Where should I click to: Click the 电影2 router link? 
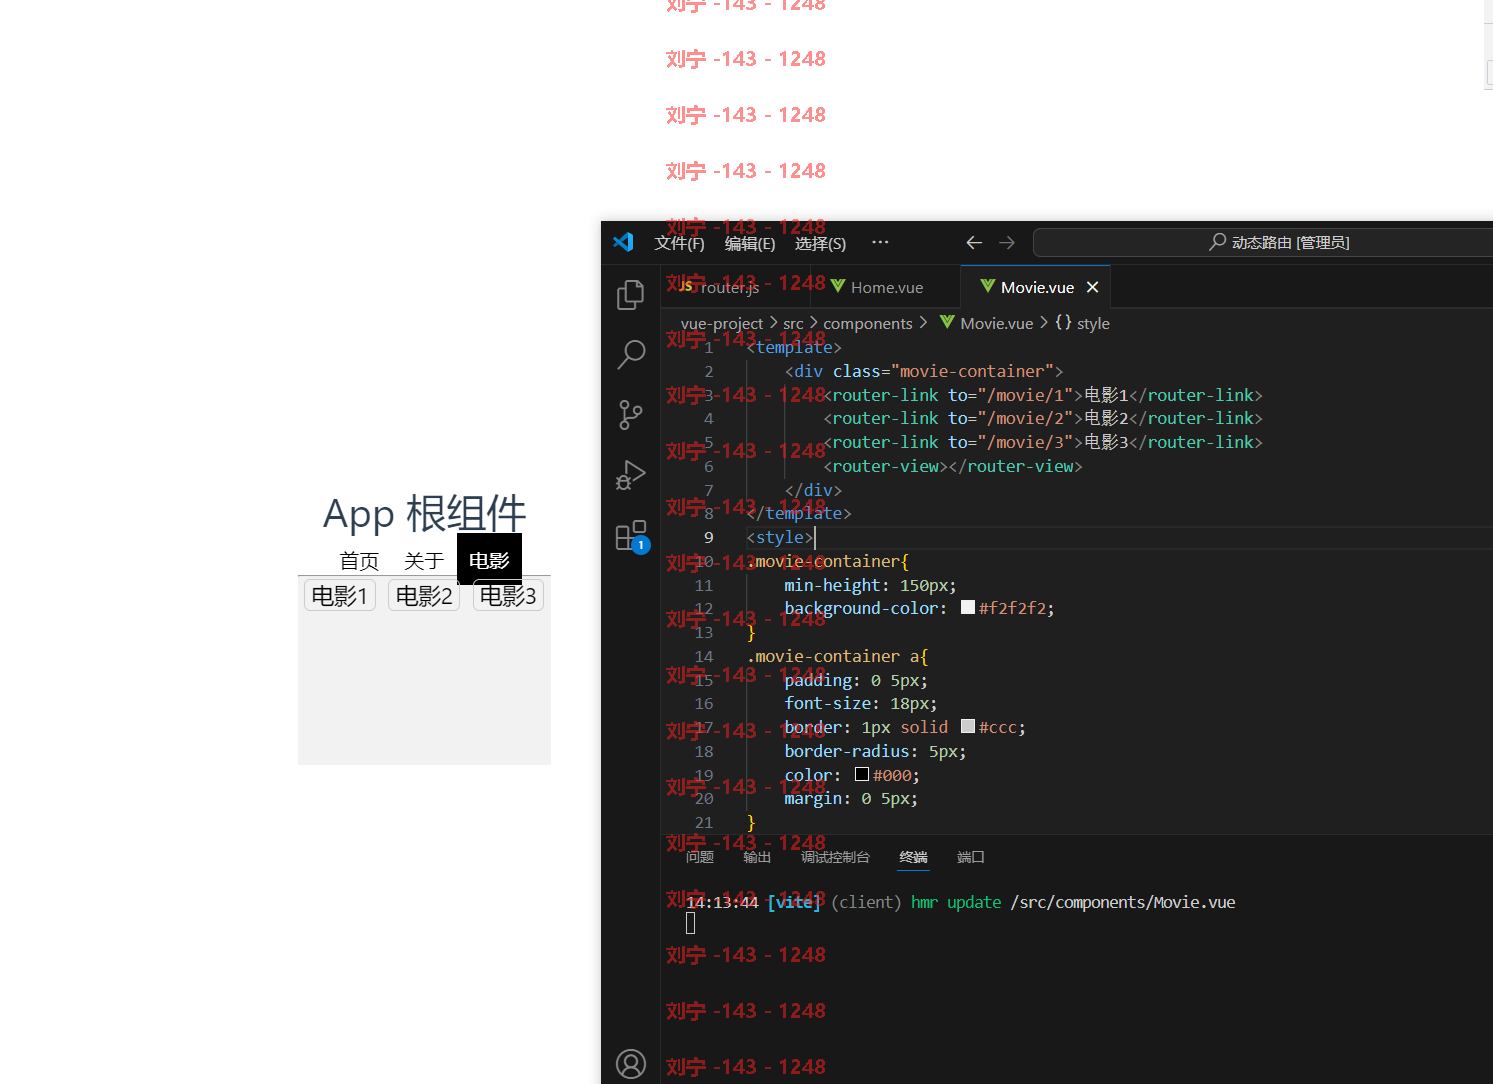424,596
